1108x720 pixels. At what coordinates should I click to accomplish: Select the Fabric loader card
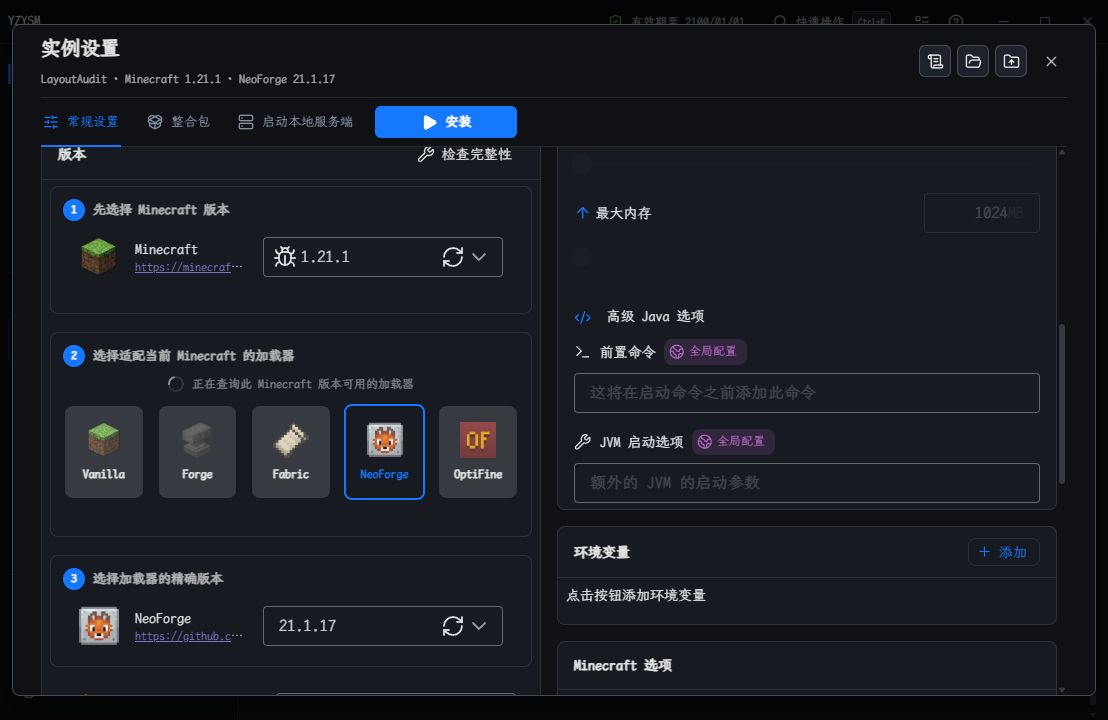click(291, 452)
